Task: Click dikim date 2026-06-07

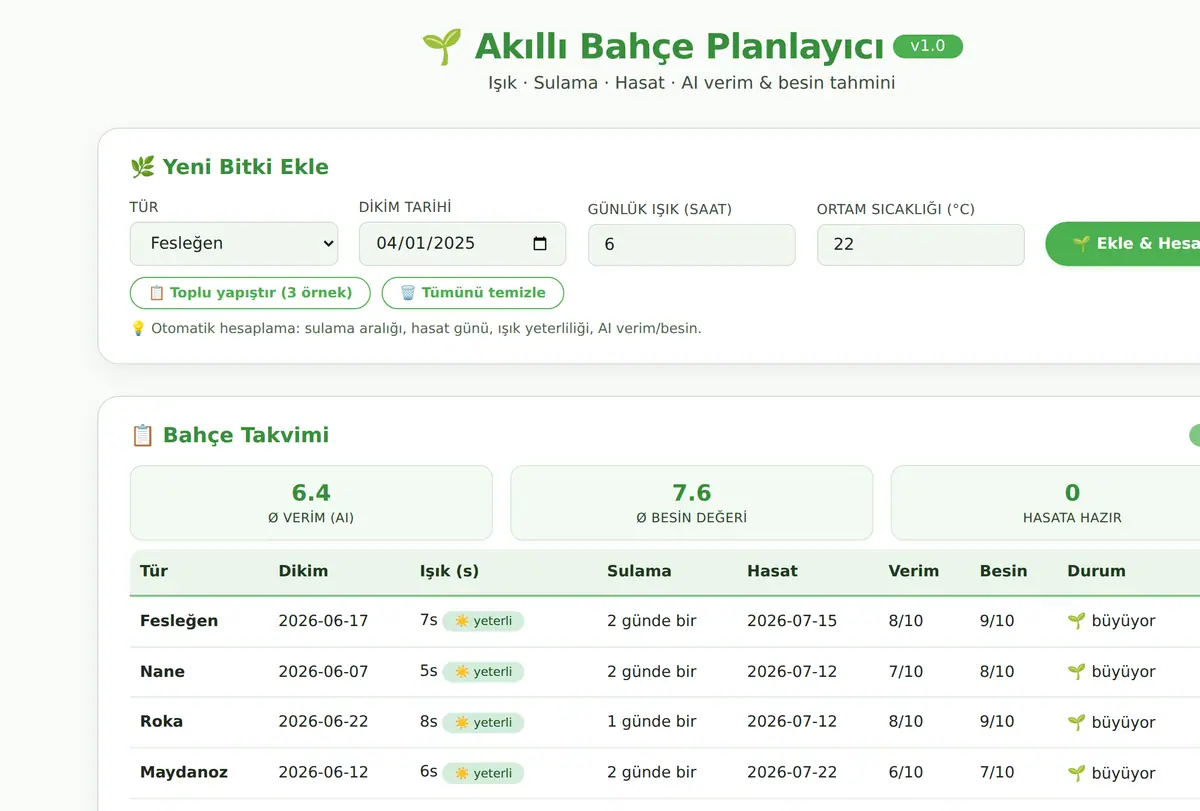Action: tap(323, 672)
